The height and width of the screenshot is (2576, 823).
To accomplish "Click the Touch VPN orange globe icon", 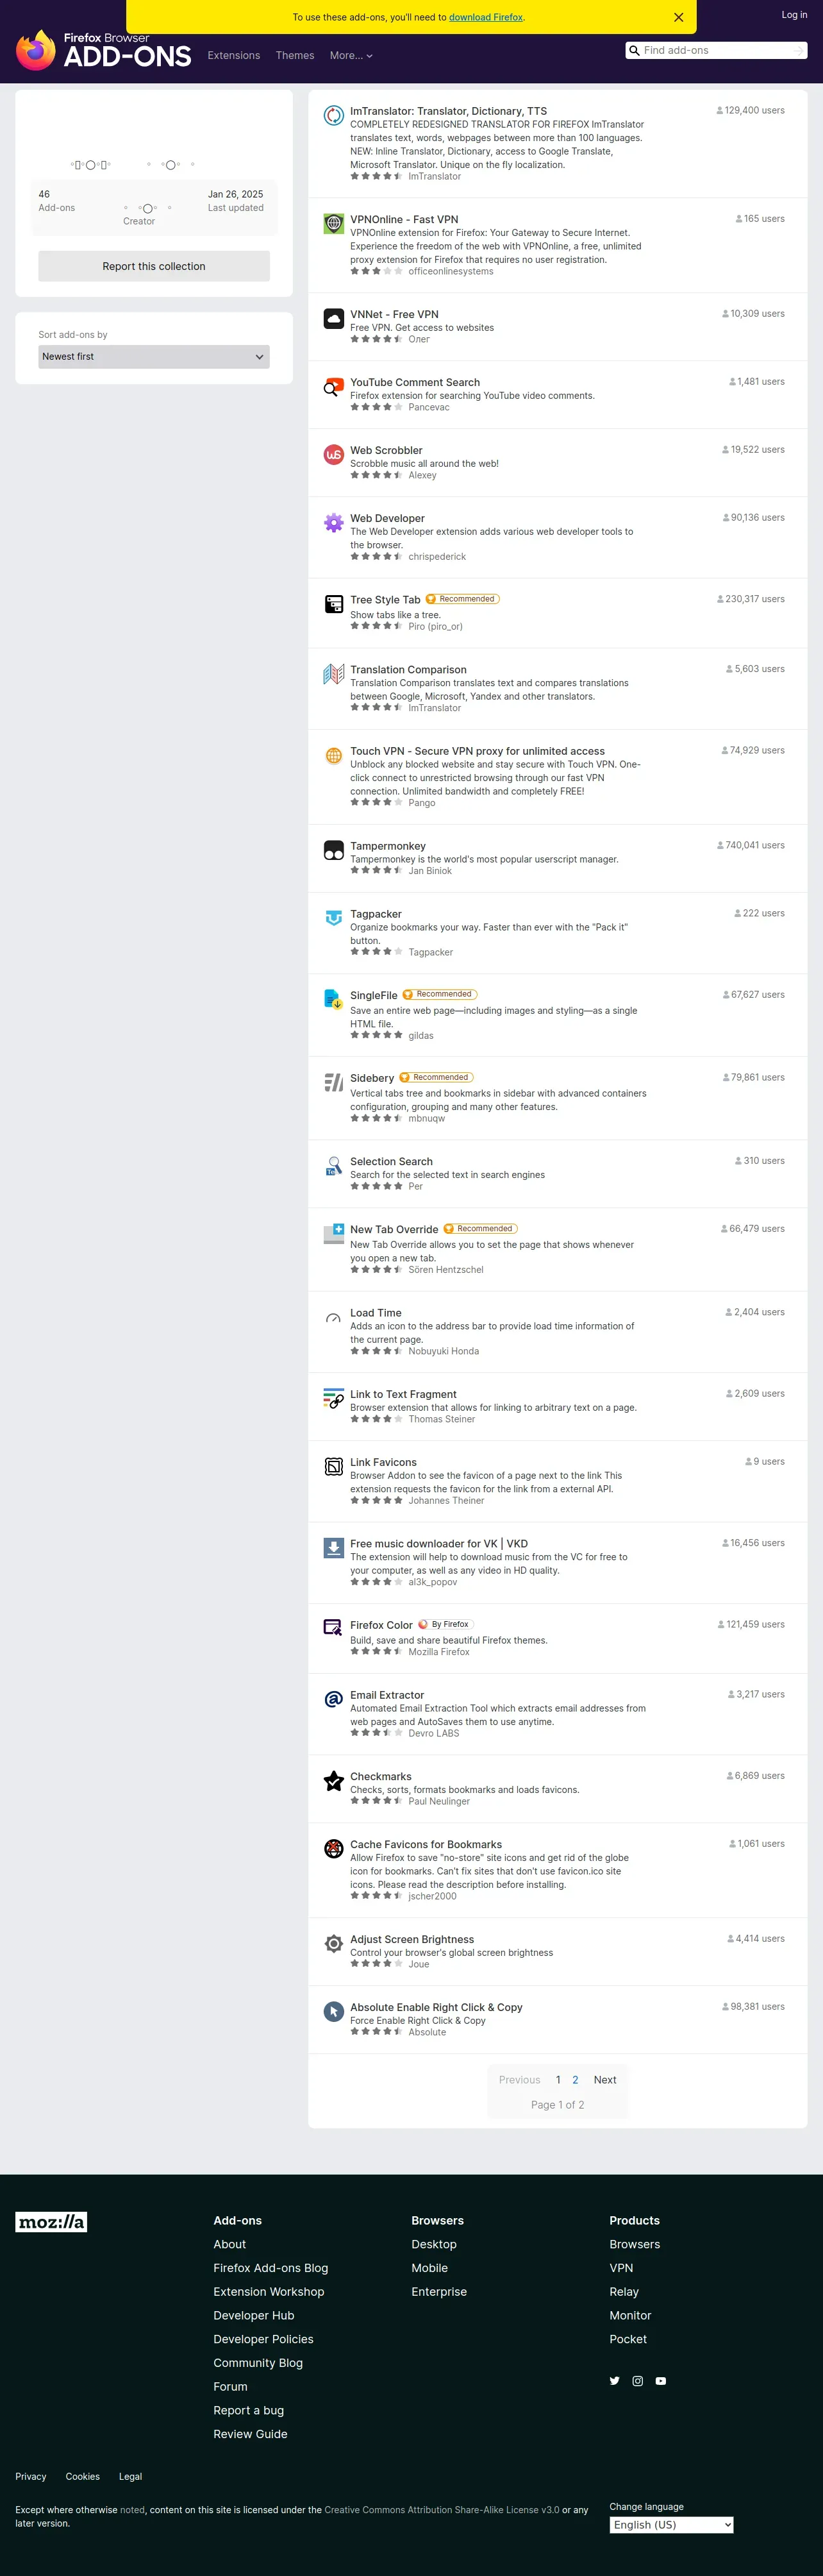I will click(x=334, y=756).
